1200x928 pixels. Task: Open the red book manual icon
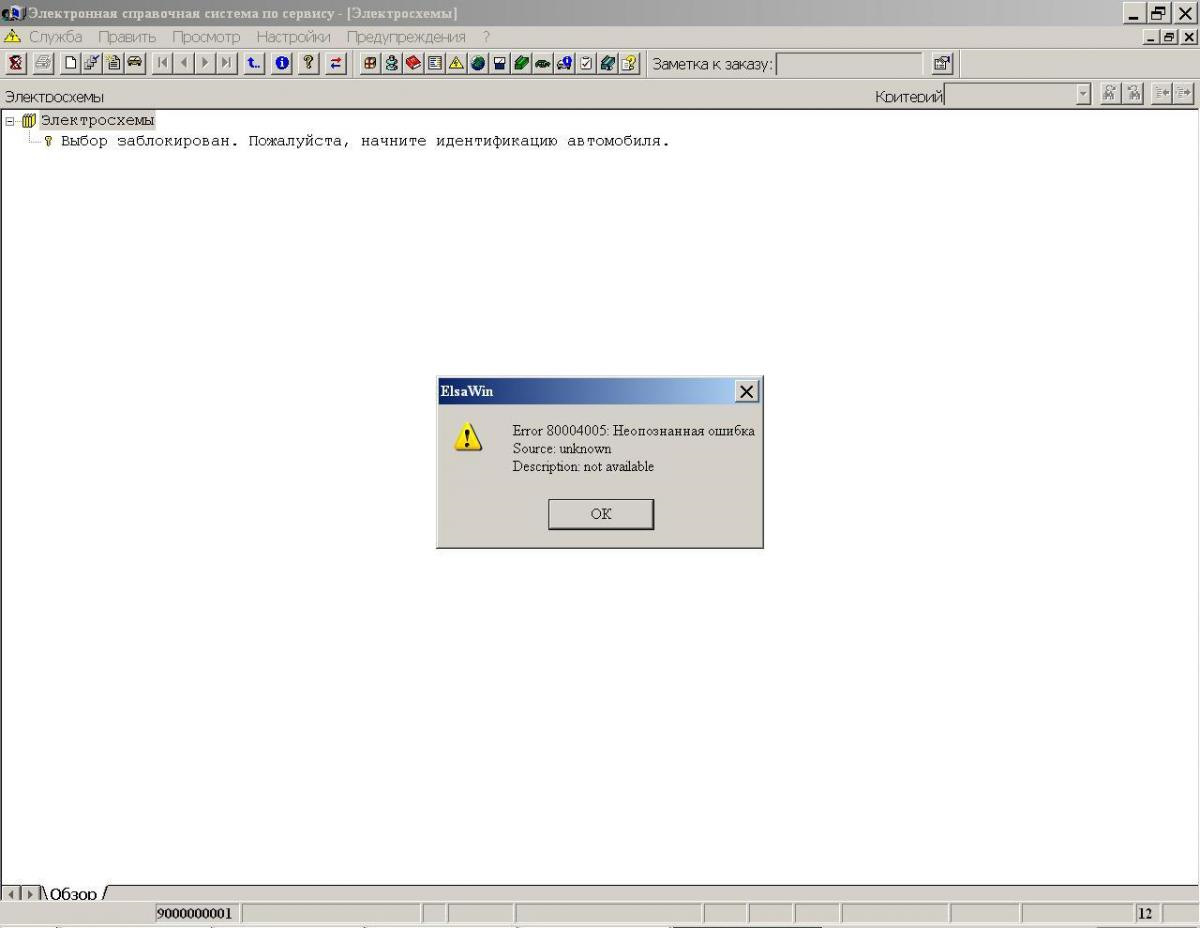coord(413,63)
